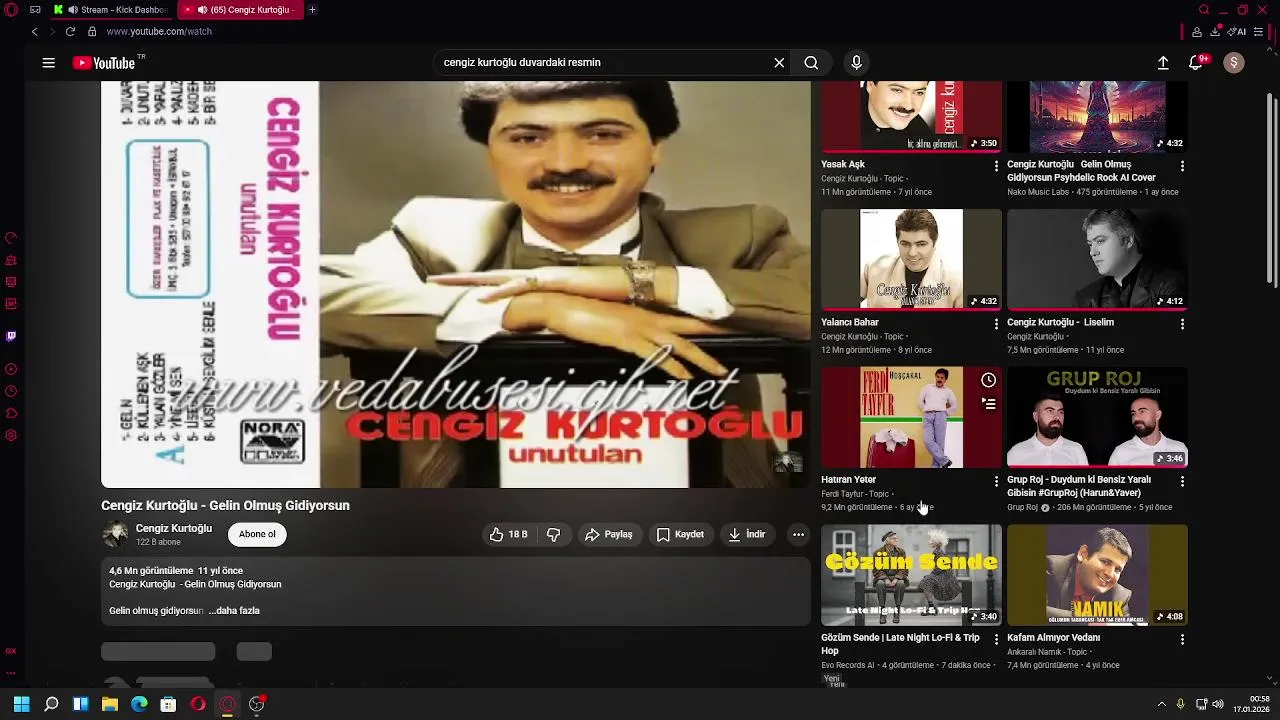Open the sidebar settings gear icon

[11, 436]
